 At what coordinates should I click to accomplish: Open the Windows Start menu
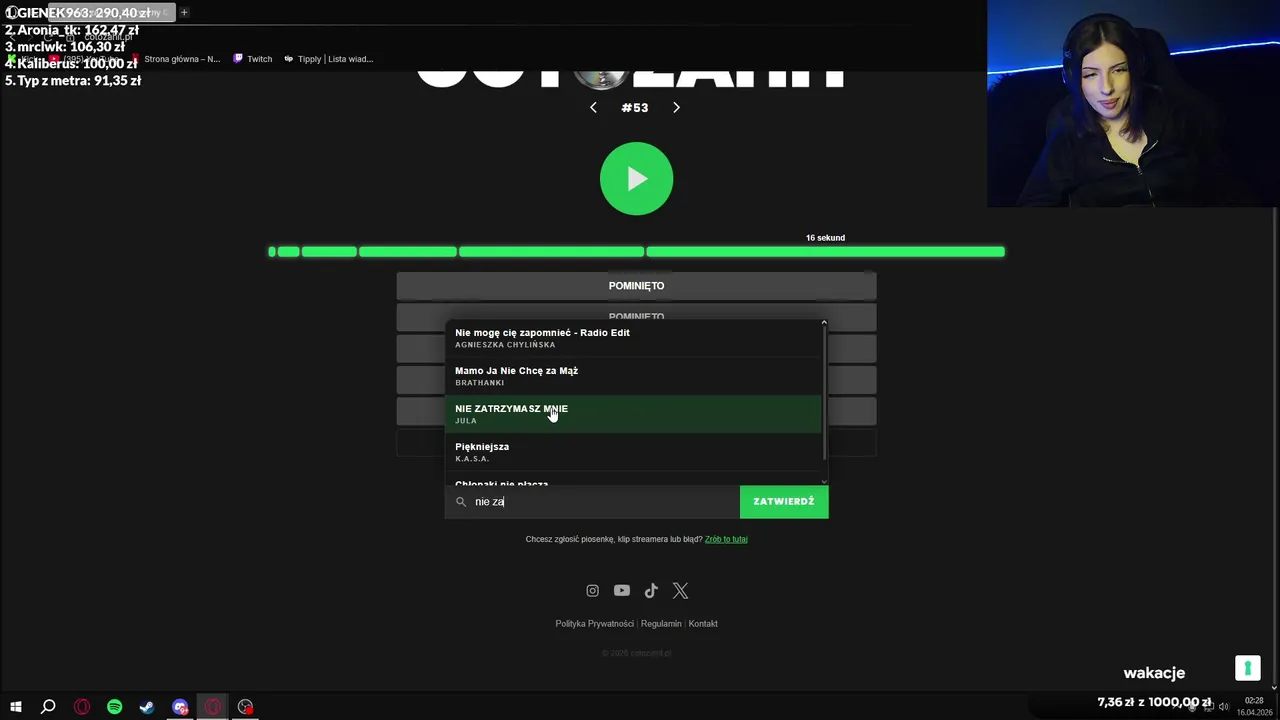click(16, 707)
